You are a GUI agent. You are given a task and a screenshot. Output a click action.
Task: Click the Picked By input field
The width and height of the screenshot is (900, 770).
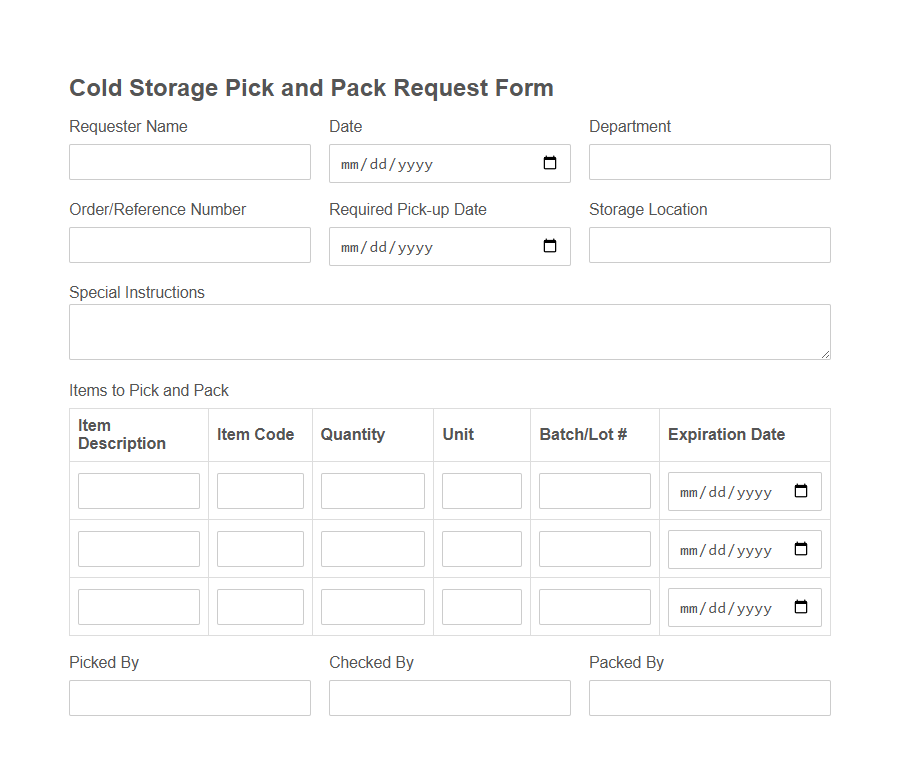(x=189, y=698)
